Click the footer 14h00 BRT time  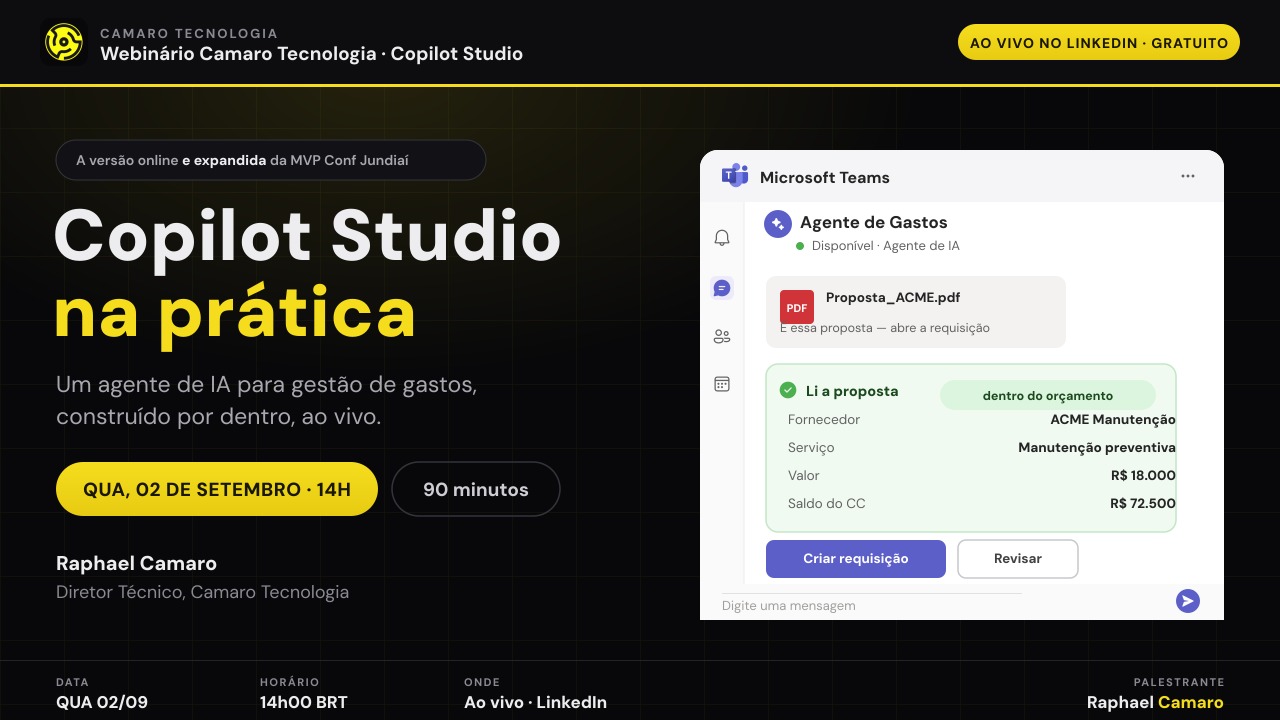click(304, 702)
